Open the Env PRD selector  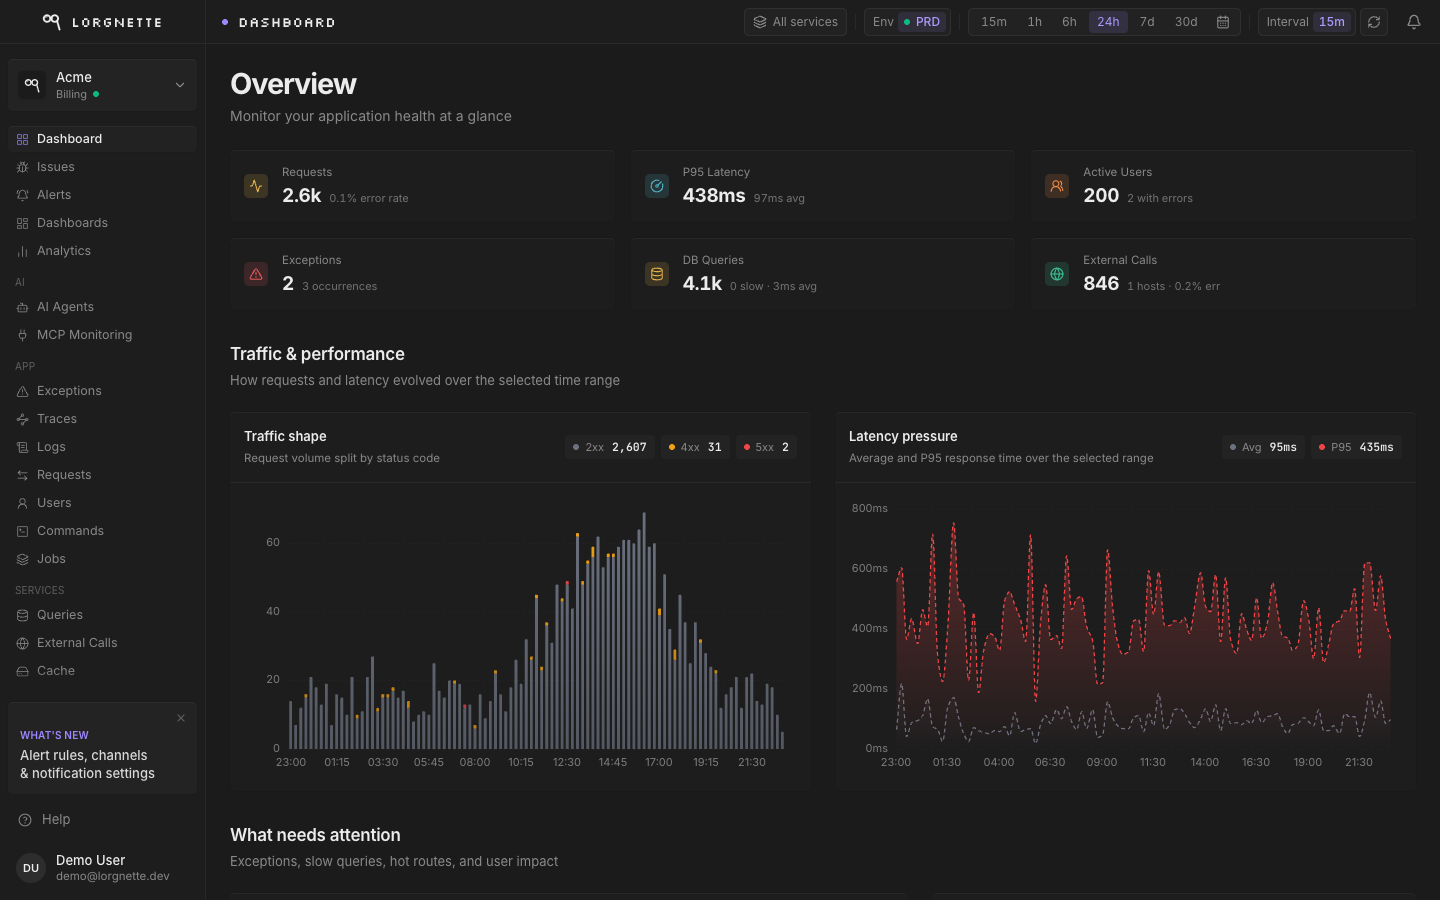coord(907,22)
